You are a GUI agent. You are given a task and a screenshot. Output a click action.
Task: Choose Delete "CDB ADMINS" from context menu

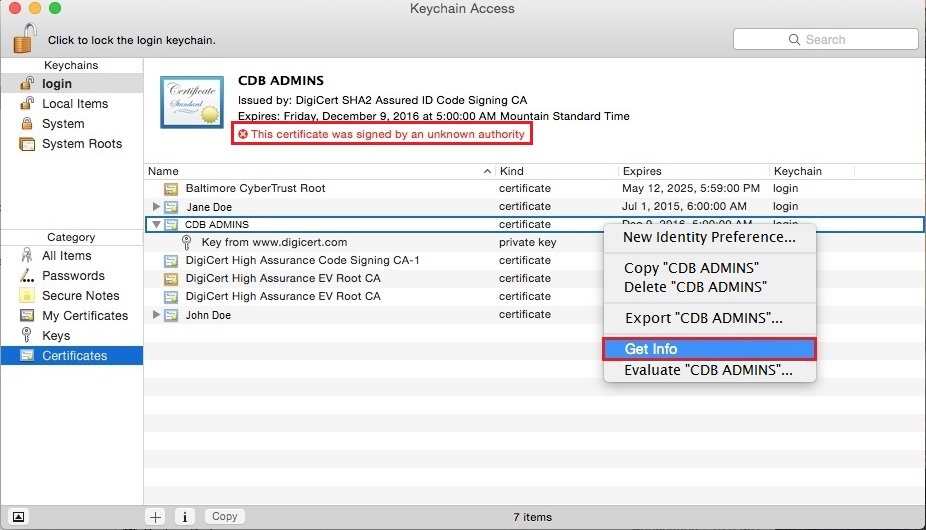pos(695,287)
